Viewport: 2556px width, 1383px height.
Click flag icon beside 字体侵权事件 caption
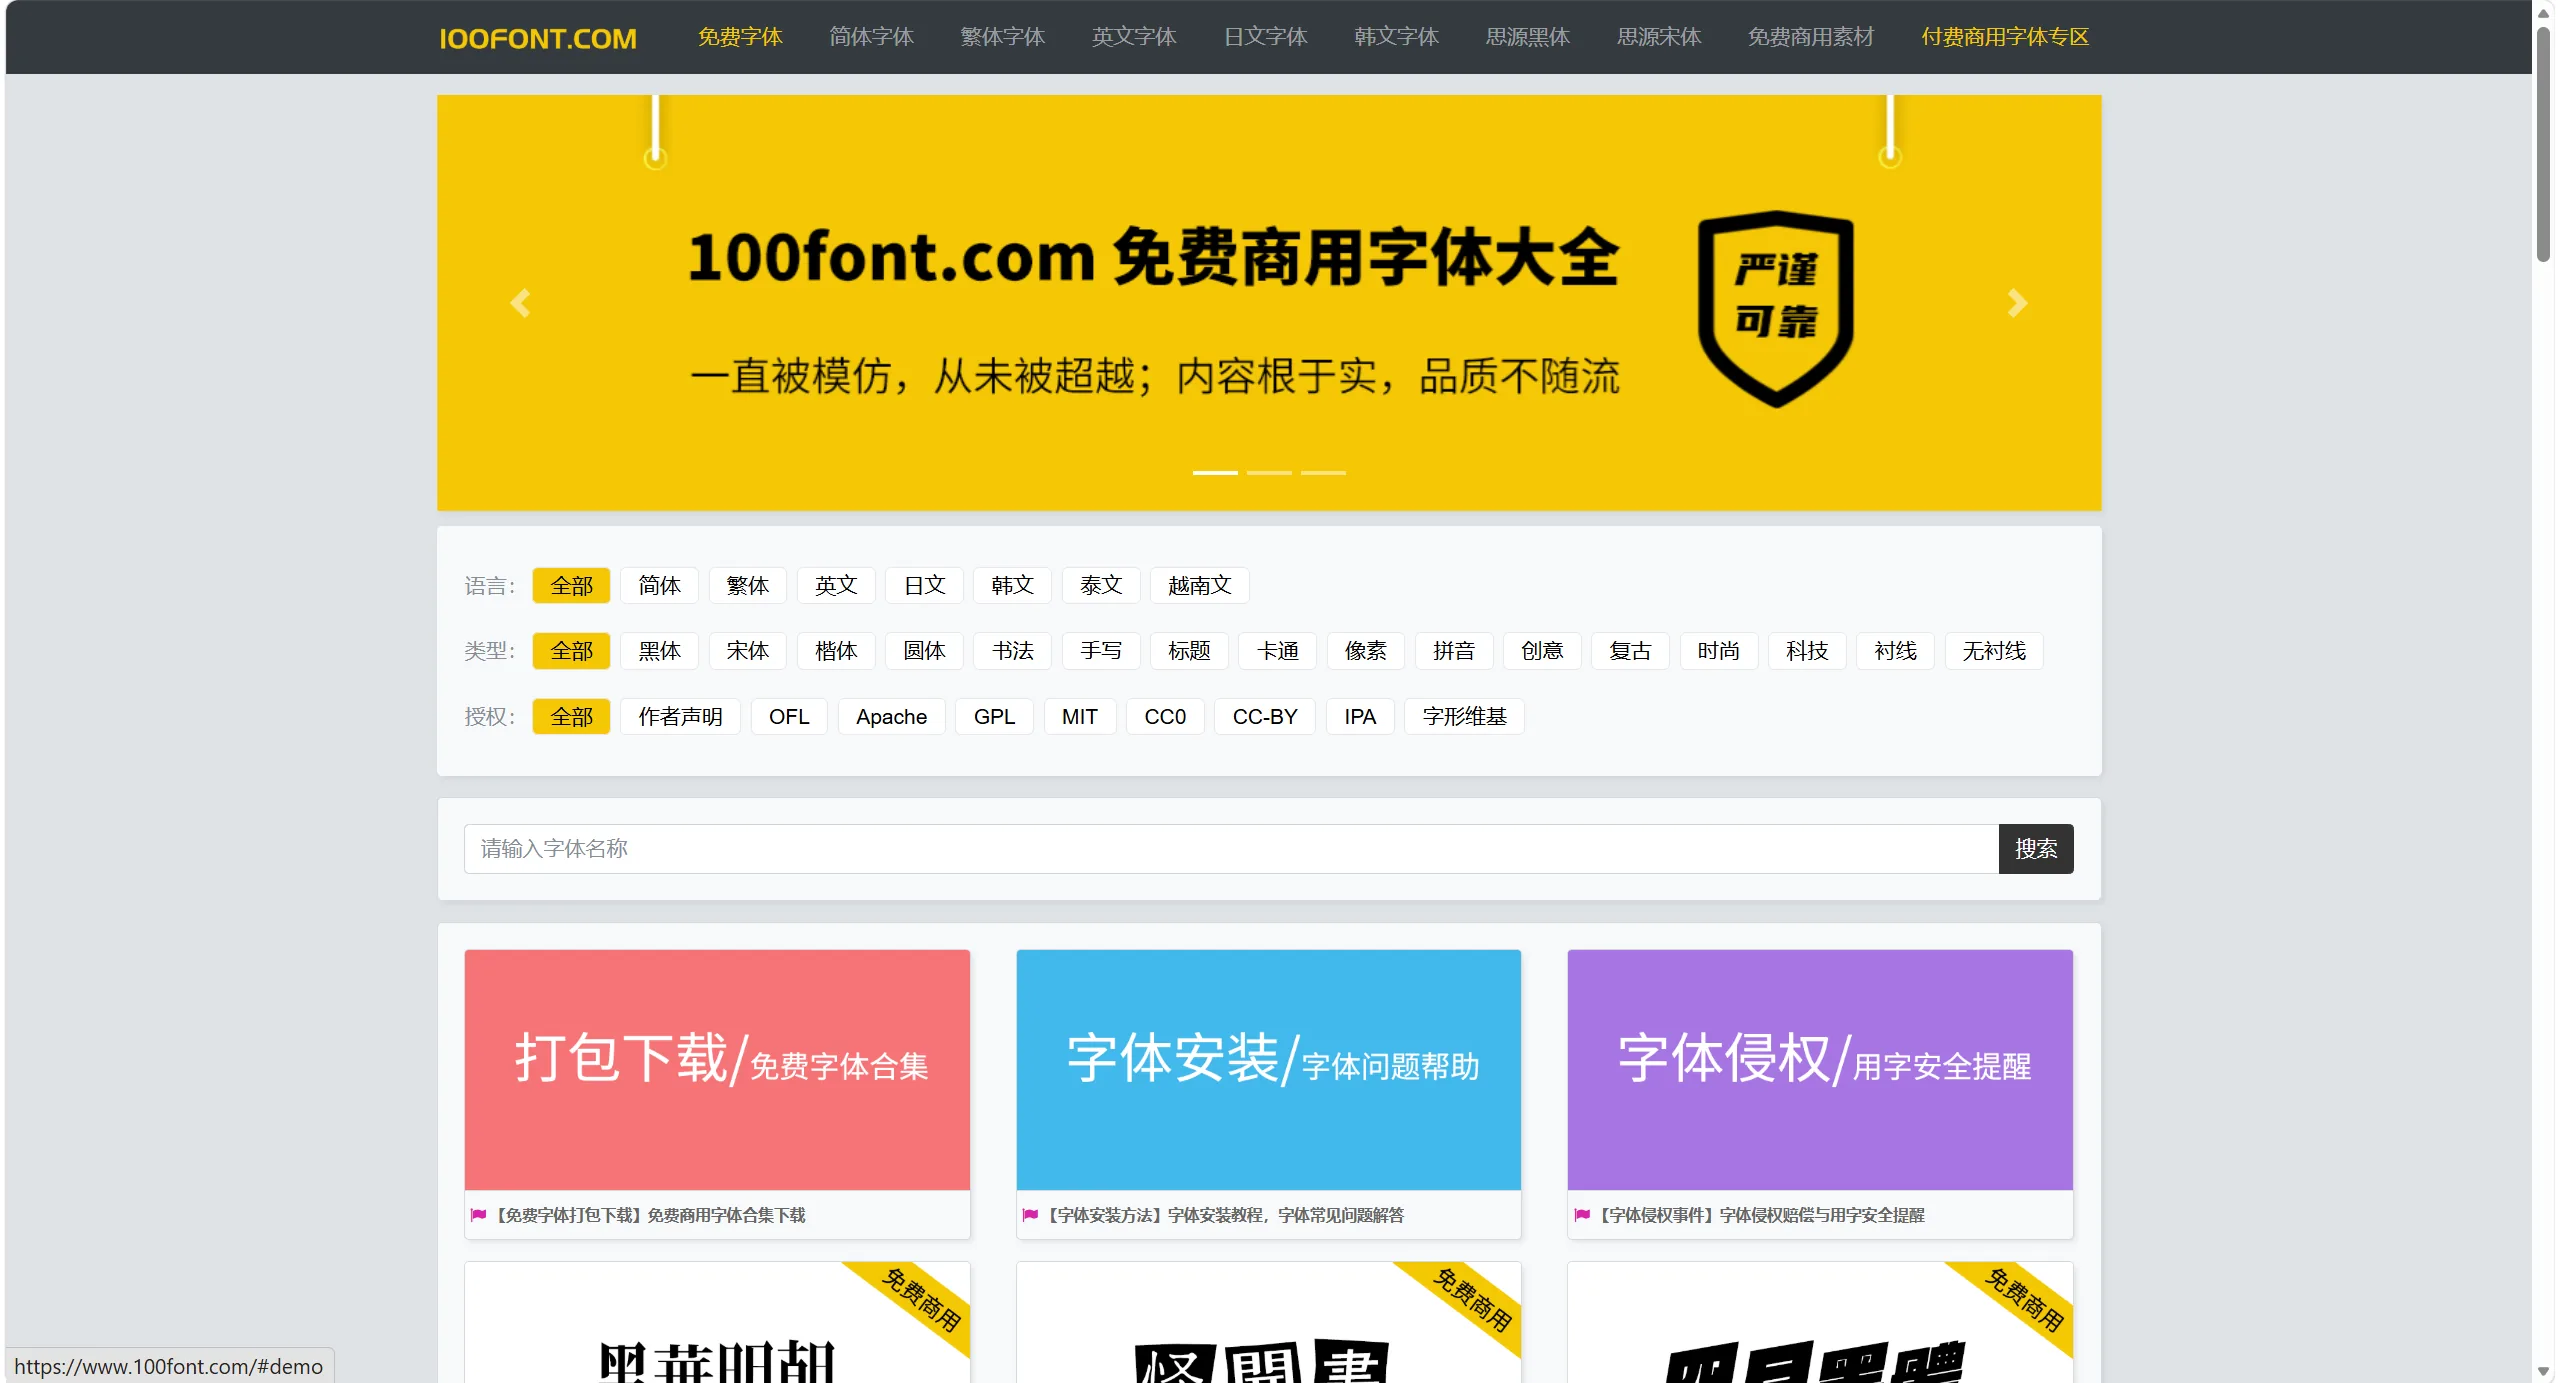pyautogui.click(x=1582, y=1215)
